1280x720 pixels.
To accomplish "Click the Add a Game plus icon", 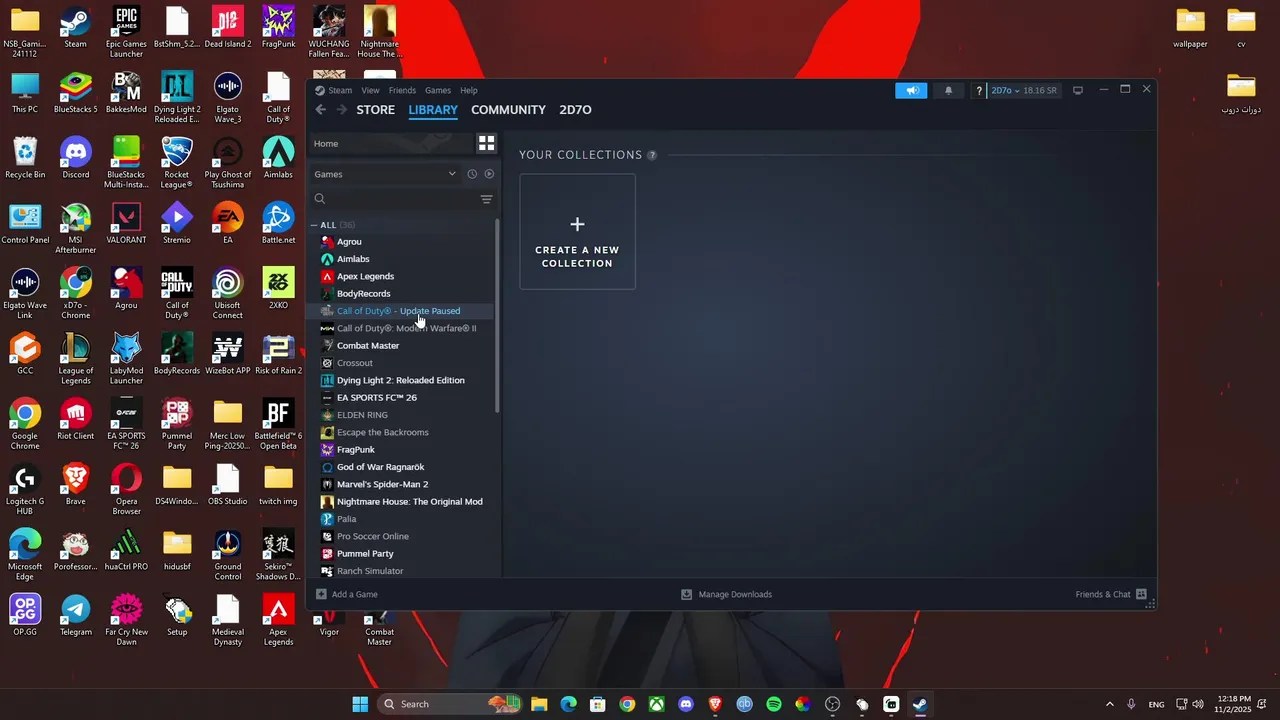I will (321, 594).
